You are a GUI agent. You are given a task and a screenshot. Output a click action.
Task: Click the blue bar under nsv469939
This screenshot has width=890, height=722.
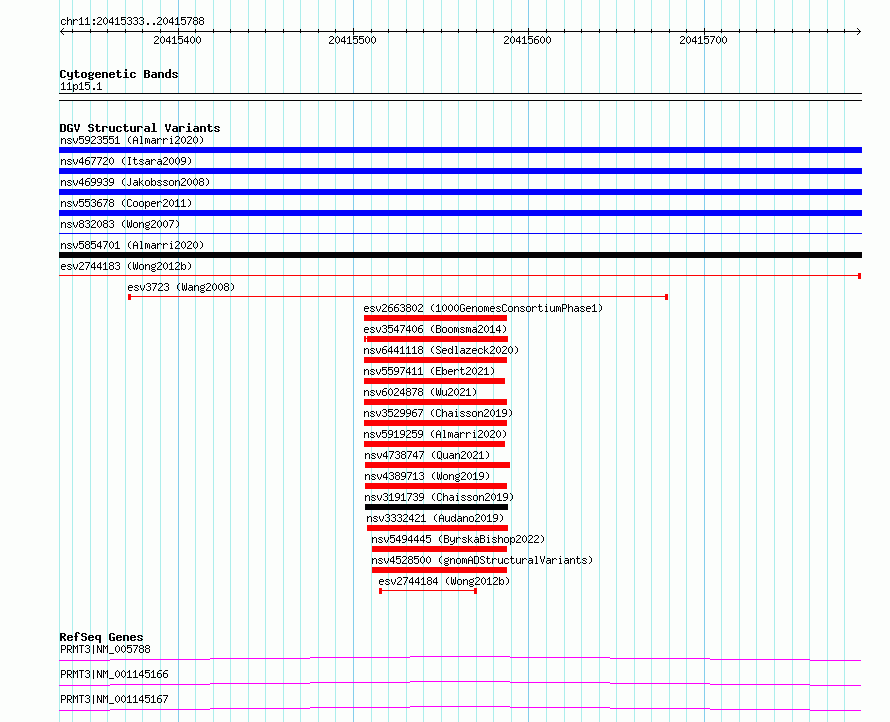(x=460, y=192)
